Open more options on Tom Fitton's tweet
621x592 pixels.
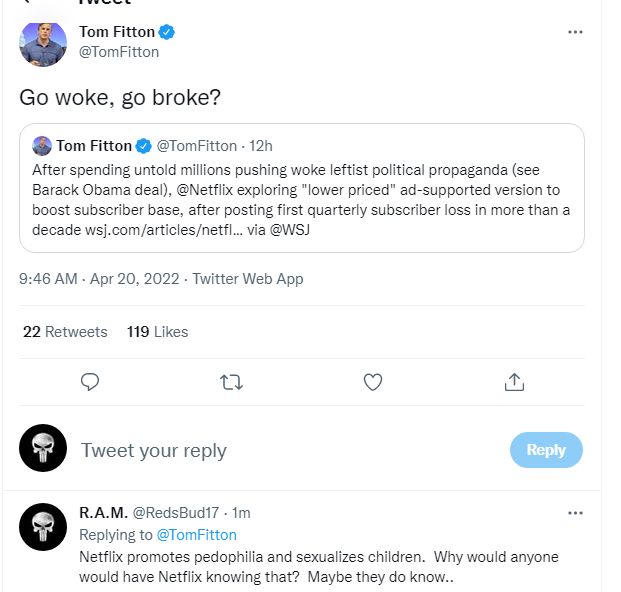pyautogui.click(x=575, y=32)
